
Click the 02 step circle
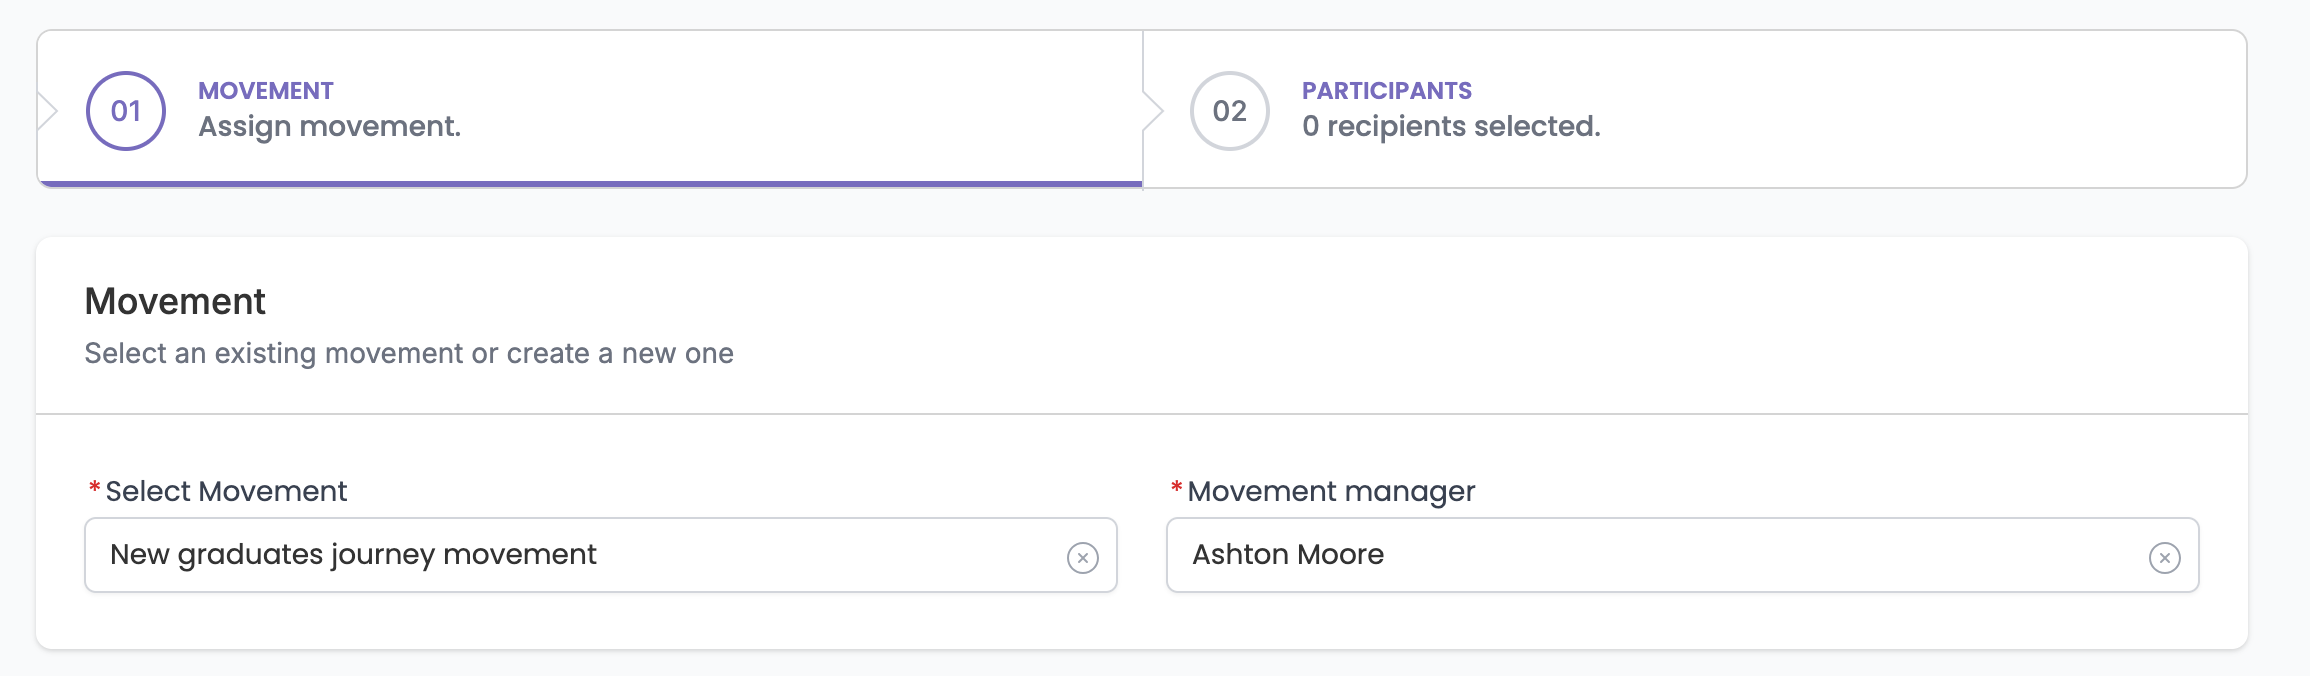click(1230, 111)
